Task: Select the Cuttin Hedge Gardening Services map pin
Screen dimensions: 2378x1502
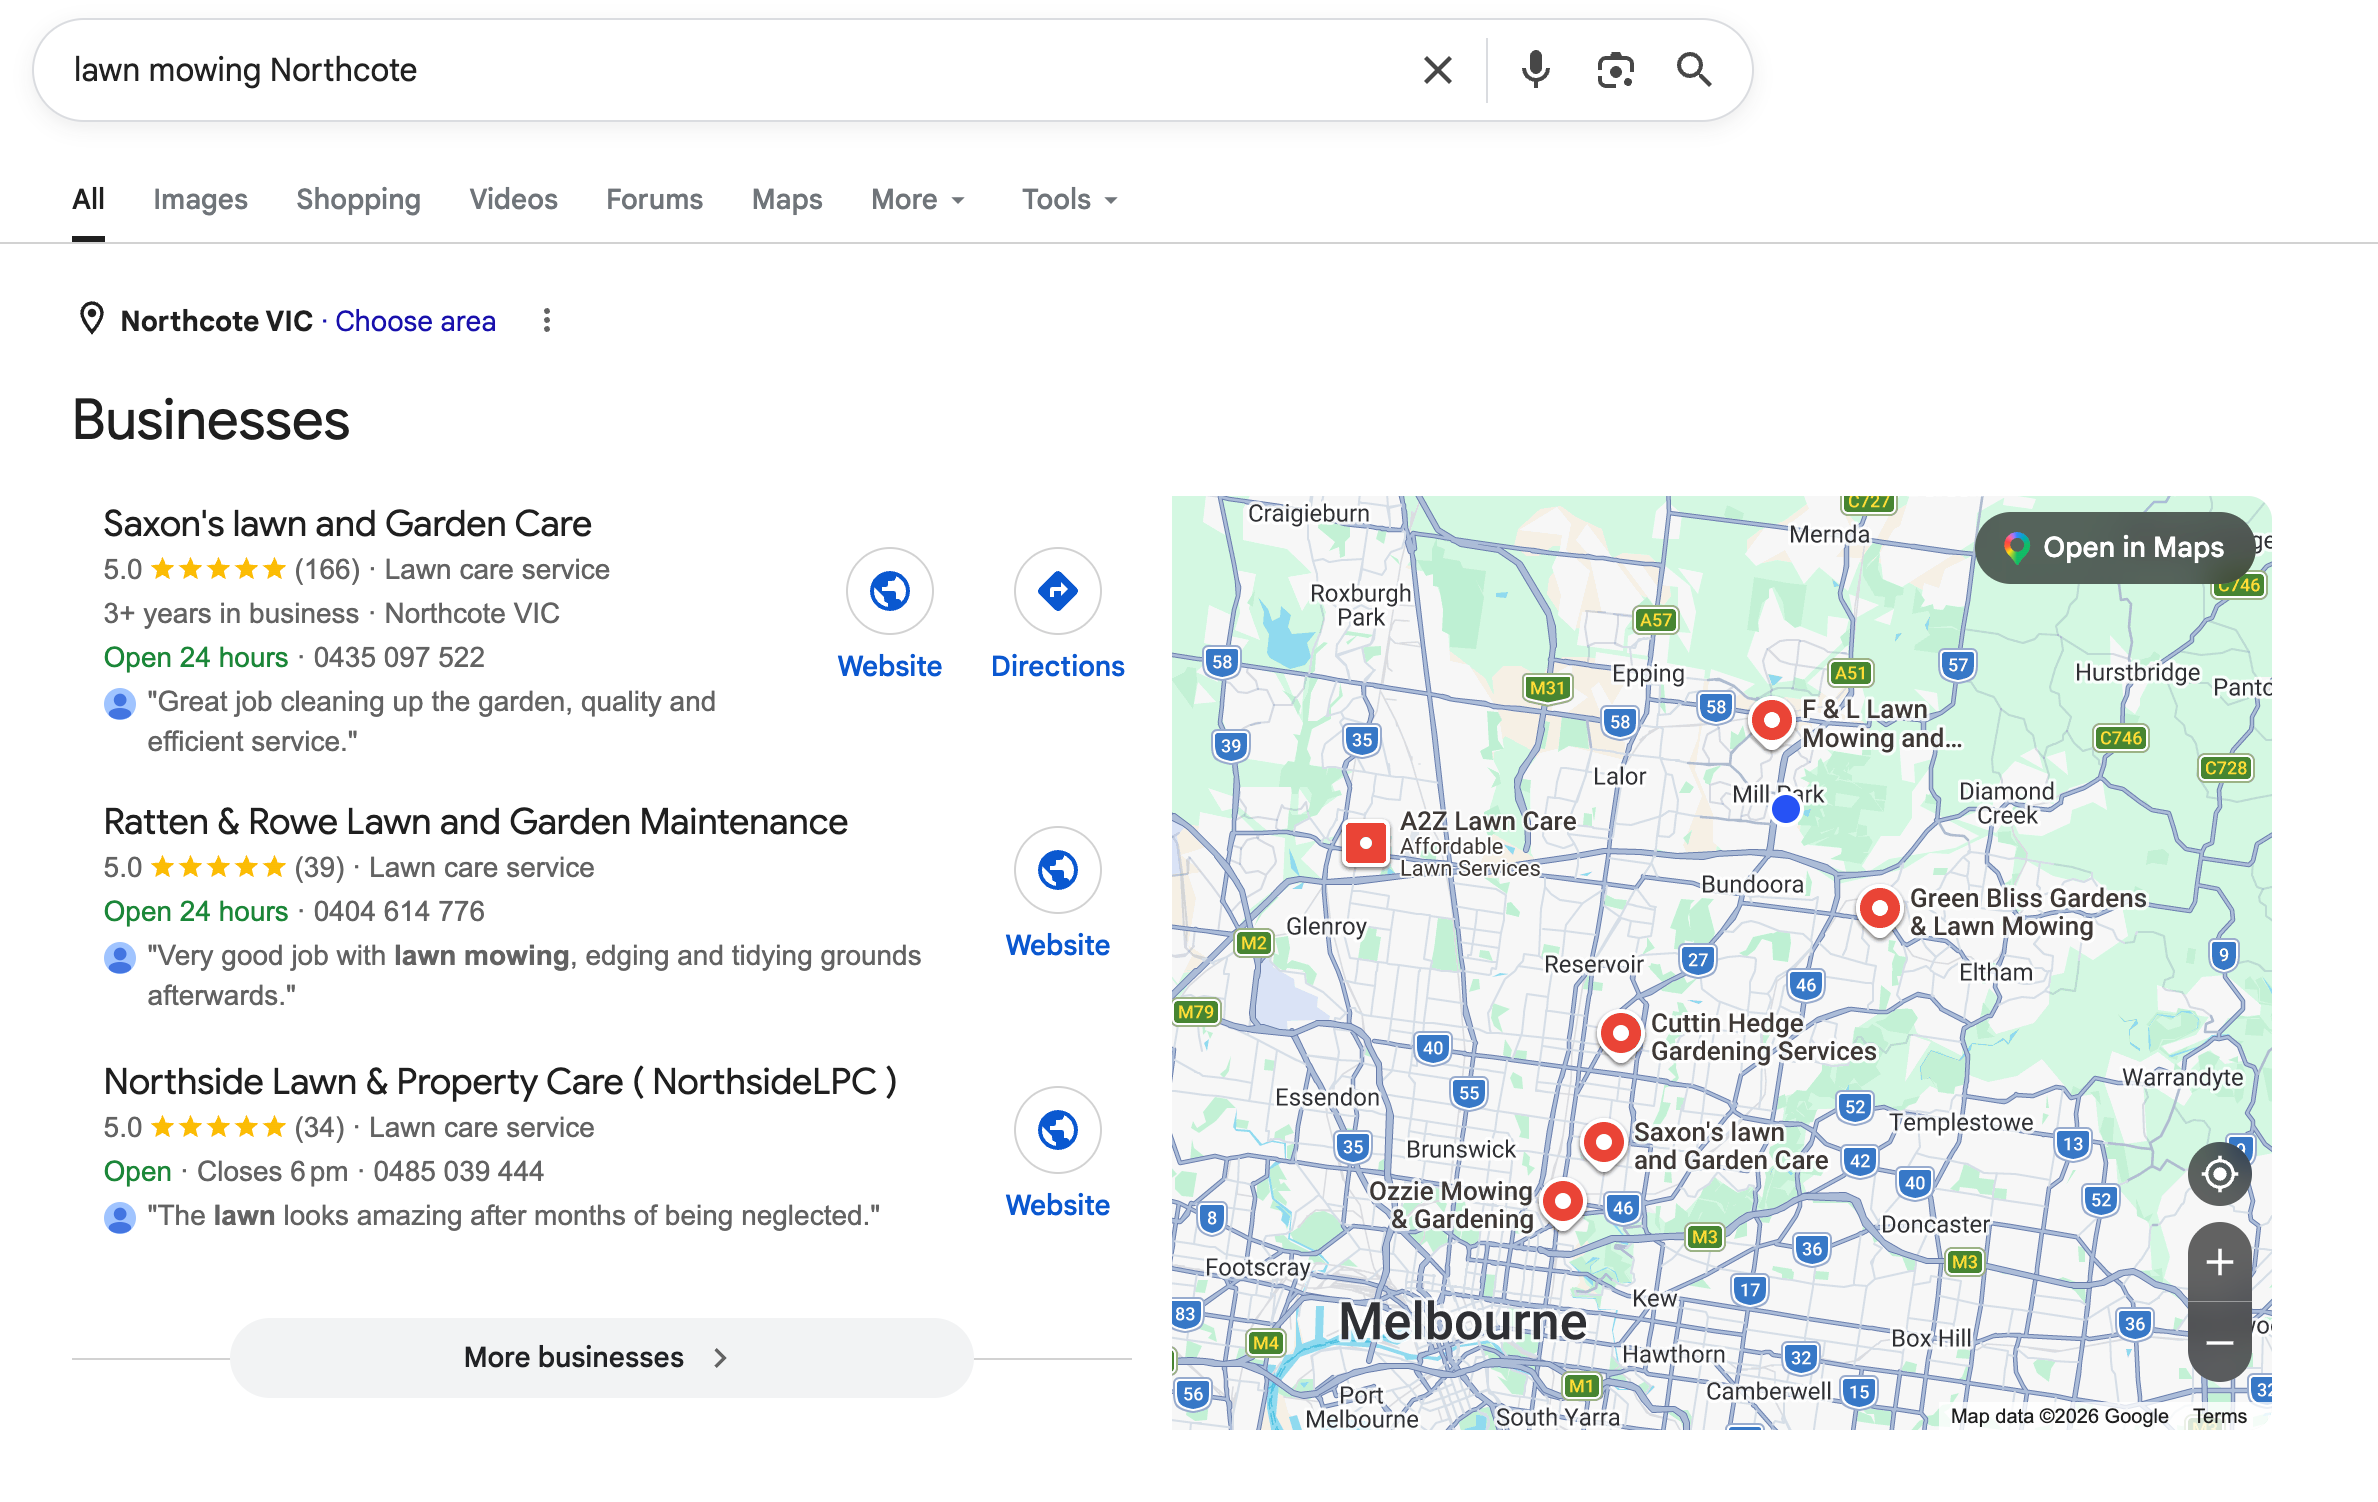Action: click(x=1620, y=1035)
